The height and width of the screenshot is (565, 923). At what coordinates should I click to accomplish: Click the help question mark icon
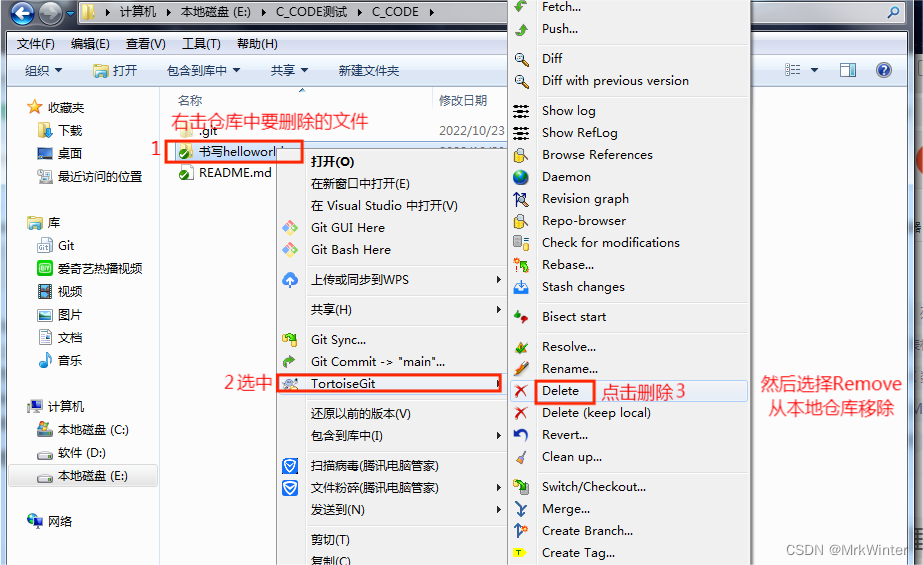point(884,70)
